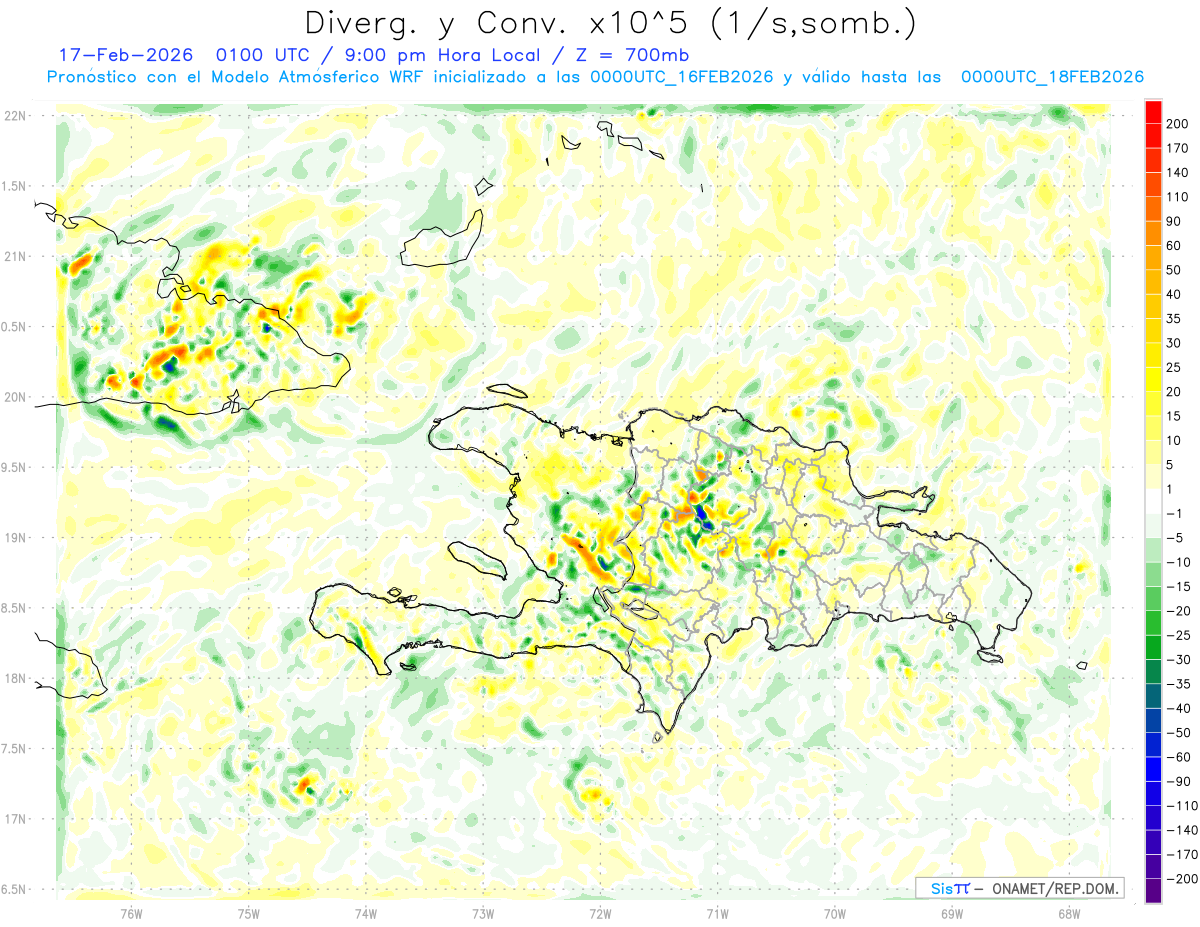
Task: Click the colorbar label -40
Action: [1180, 708]
